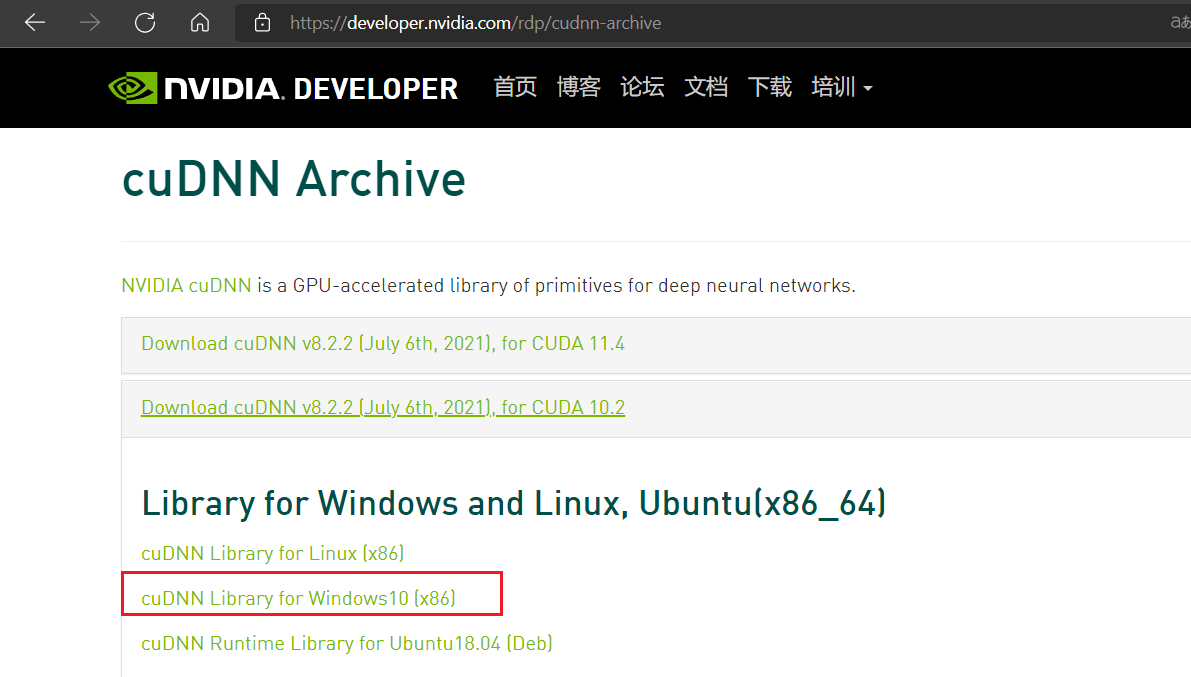Expand cuDNN v8.2.2 for CUDA 11.4
1191x677 pixels.
pyautogui.click(x=383, y=343)
